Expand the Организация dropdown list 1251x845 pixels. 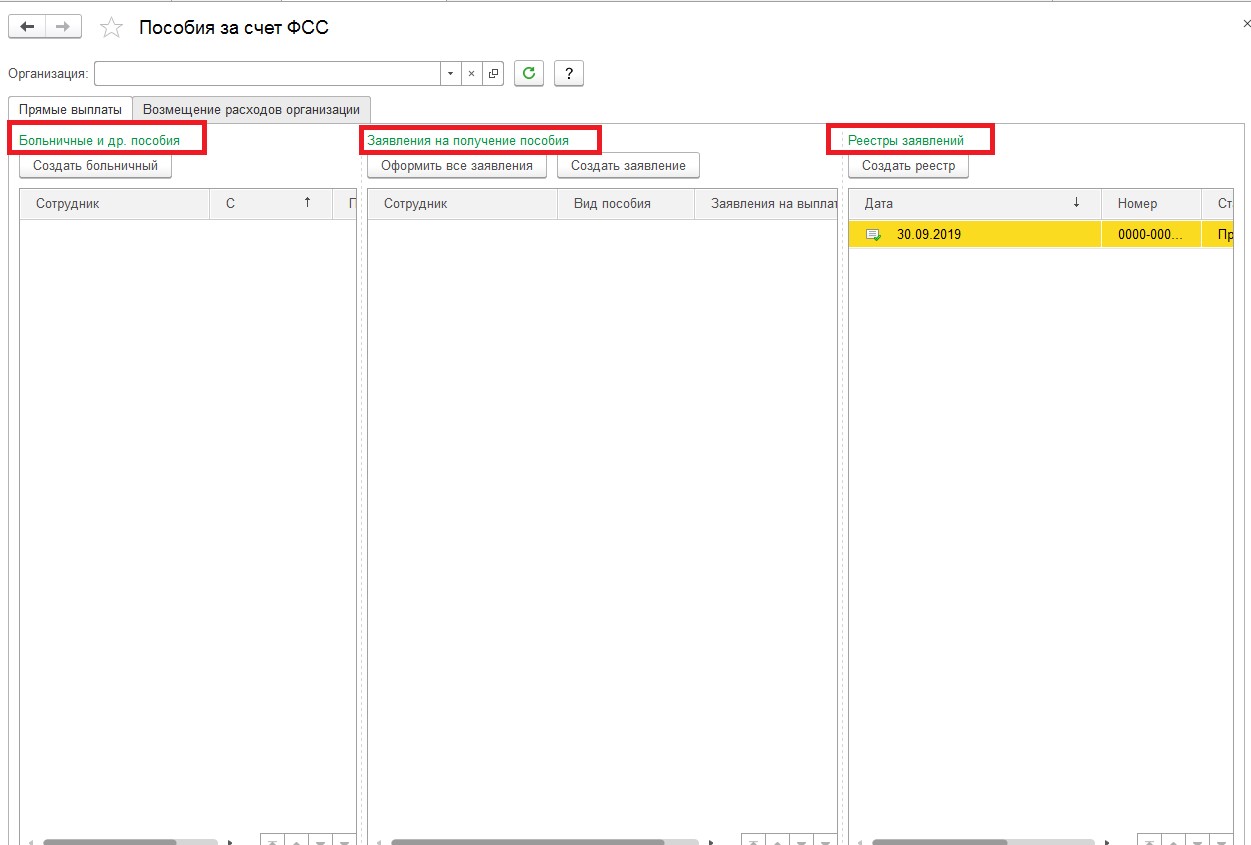point(450,74)
